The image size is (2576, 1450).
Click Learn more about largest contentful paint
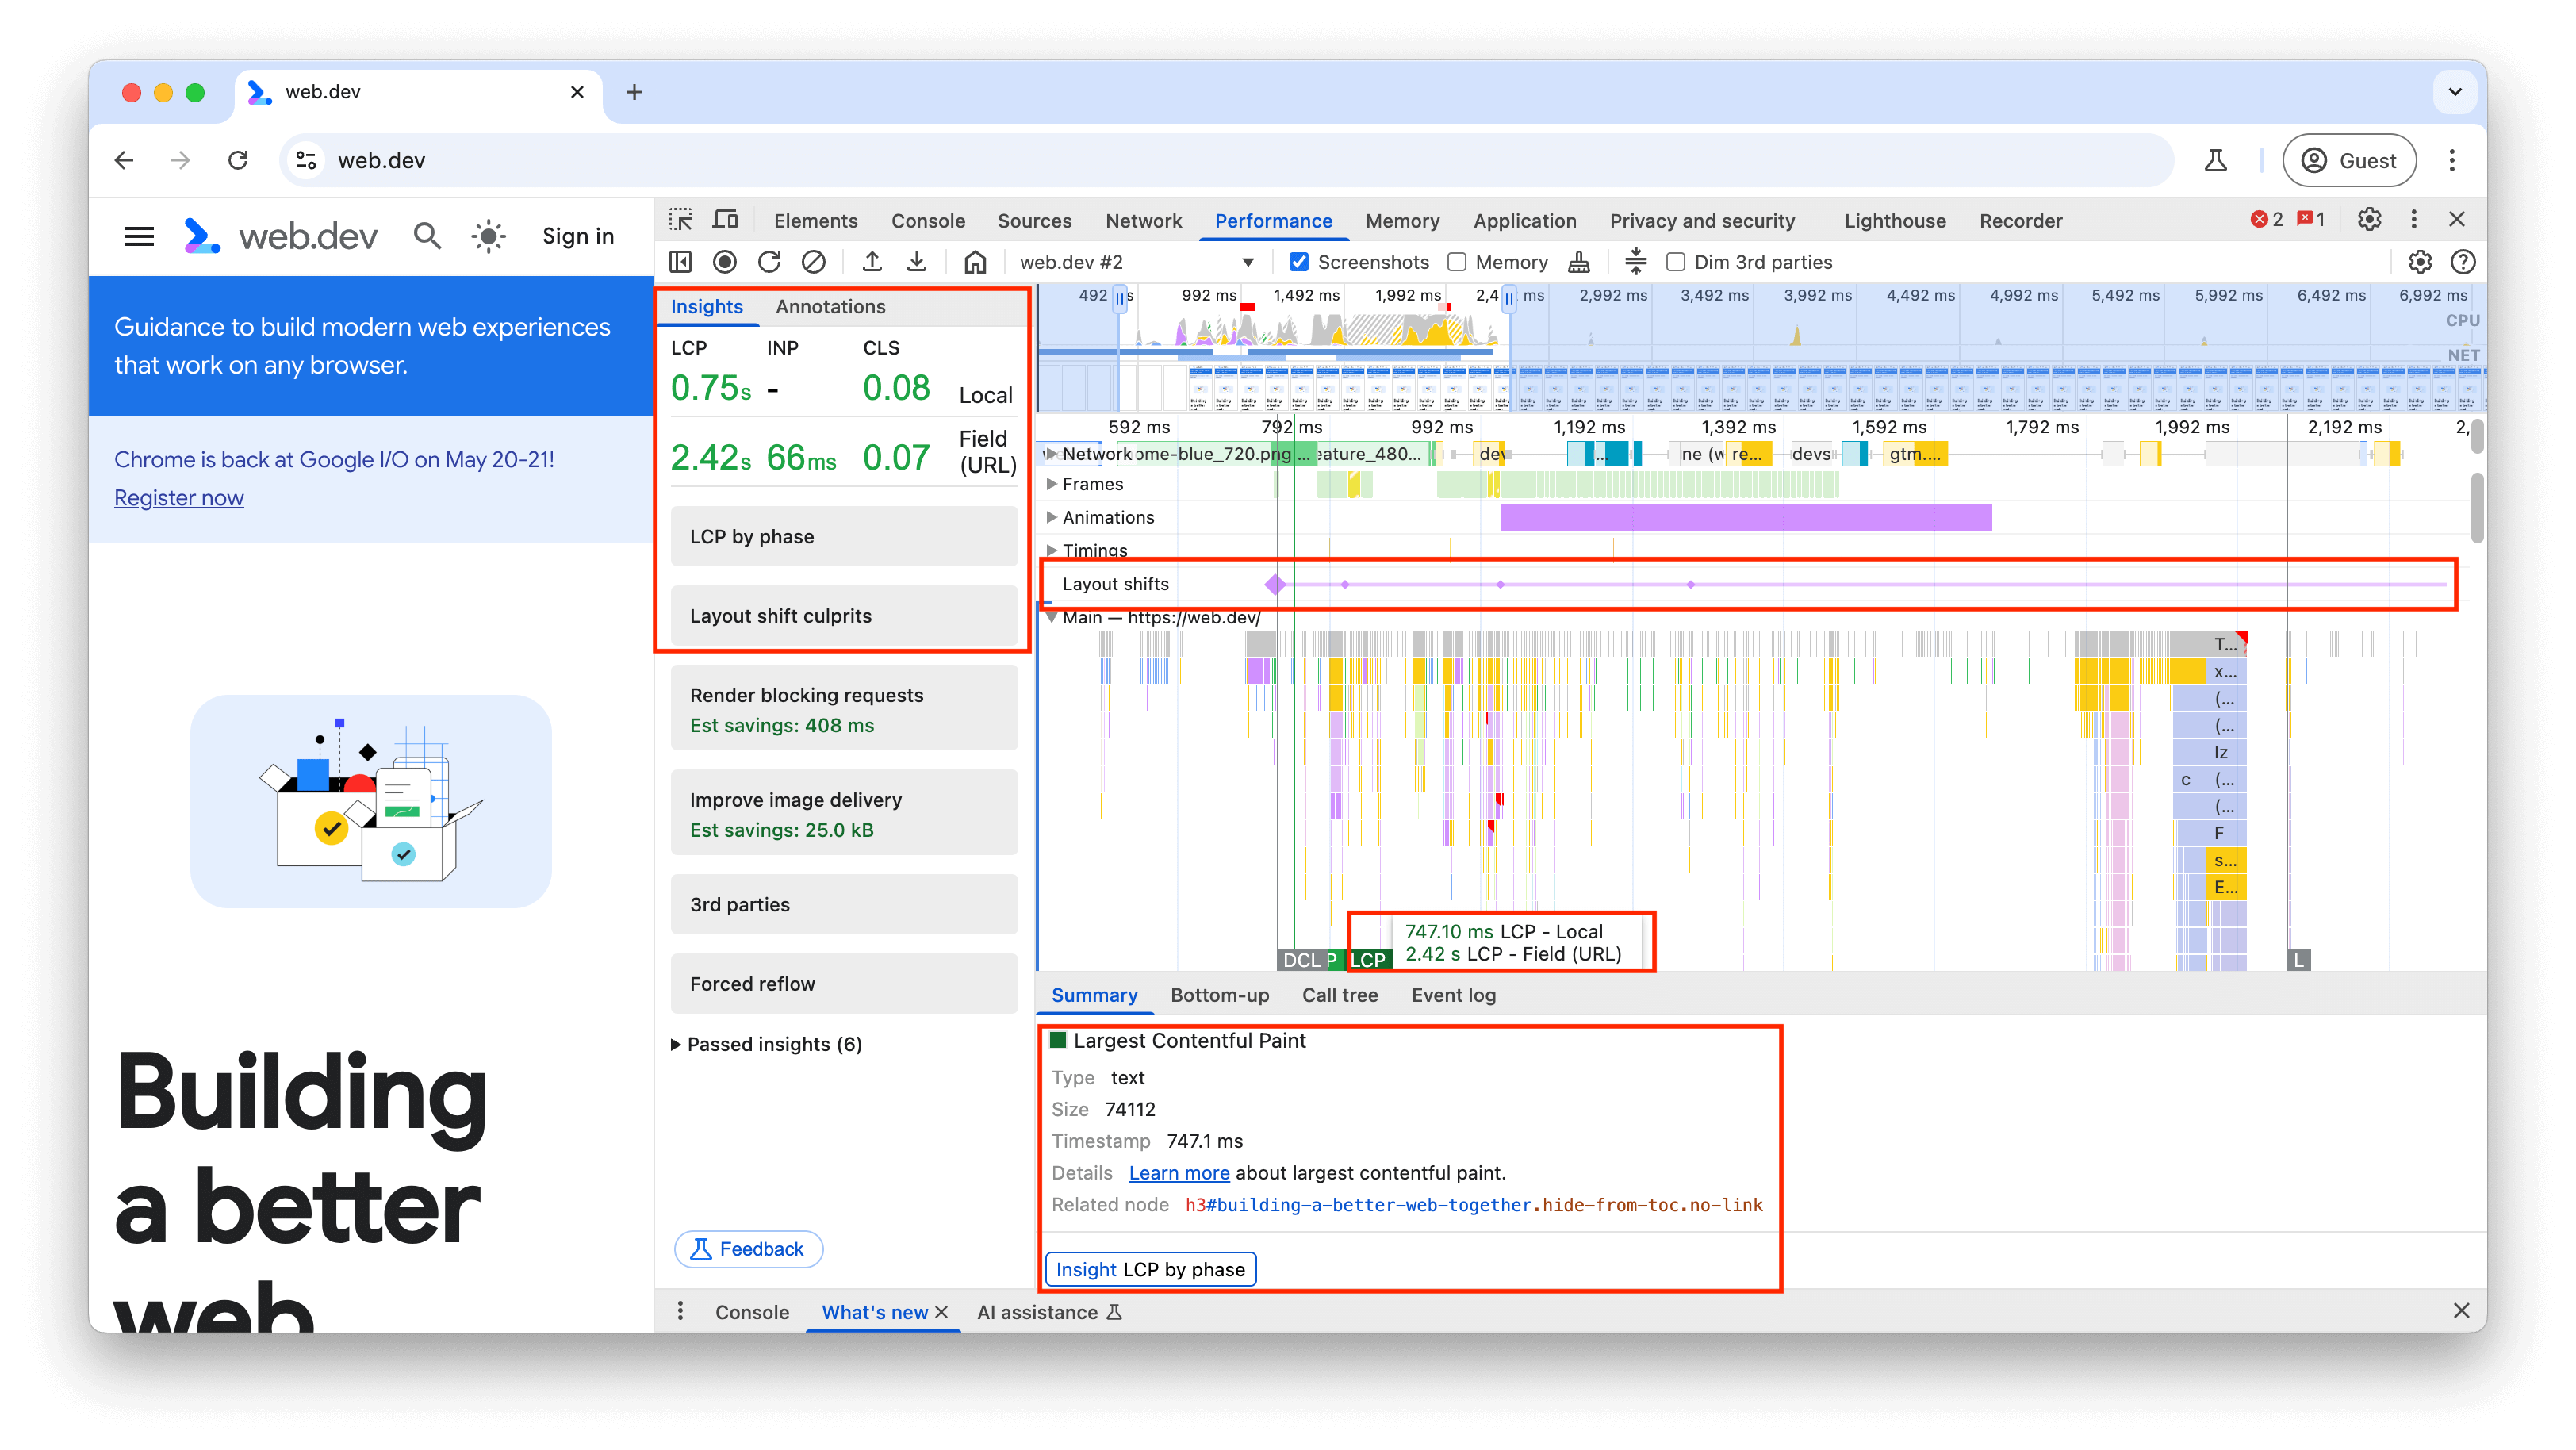pos(1176,1172)
